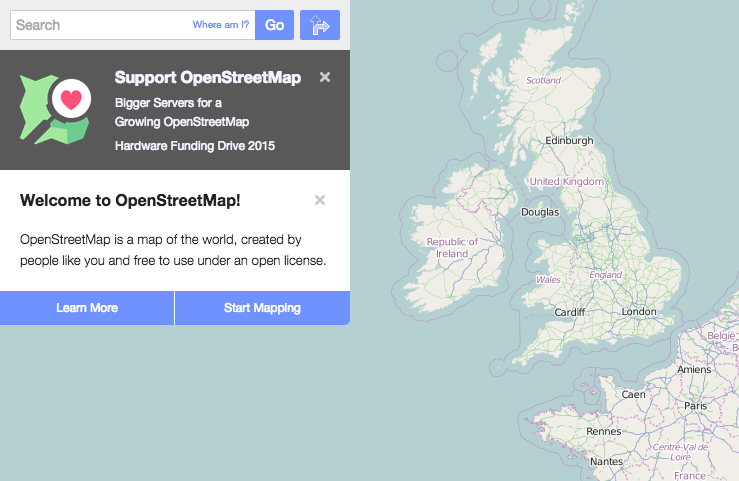This screenshot has height=481, width=739.
Task: Click the Hardware Funding Drive 2015 text
Action: [x=194, y=145]
